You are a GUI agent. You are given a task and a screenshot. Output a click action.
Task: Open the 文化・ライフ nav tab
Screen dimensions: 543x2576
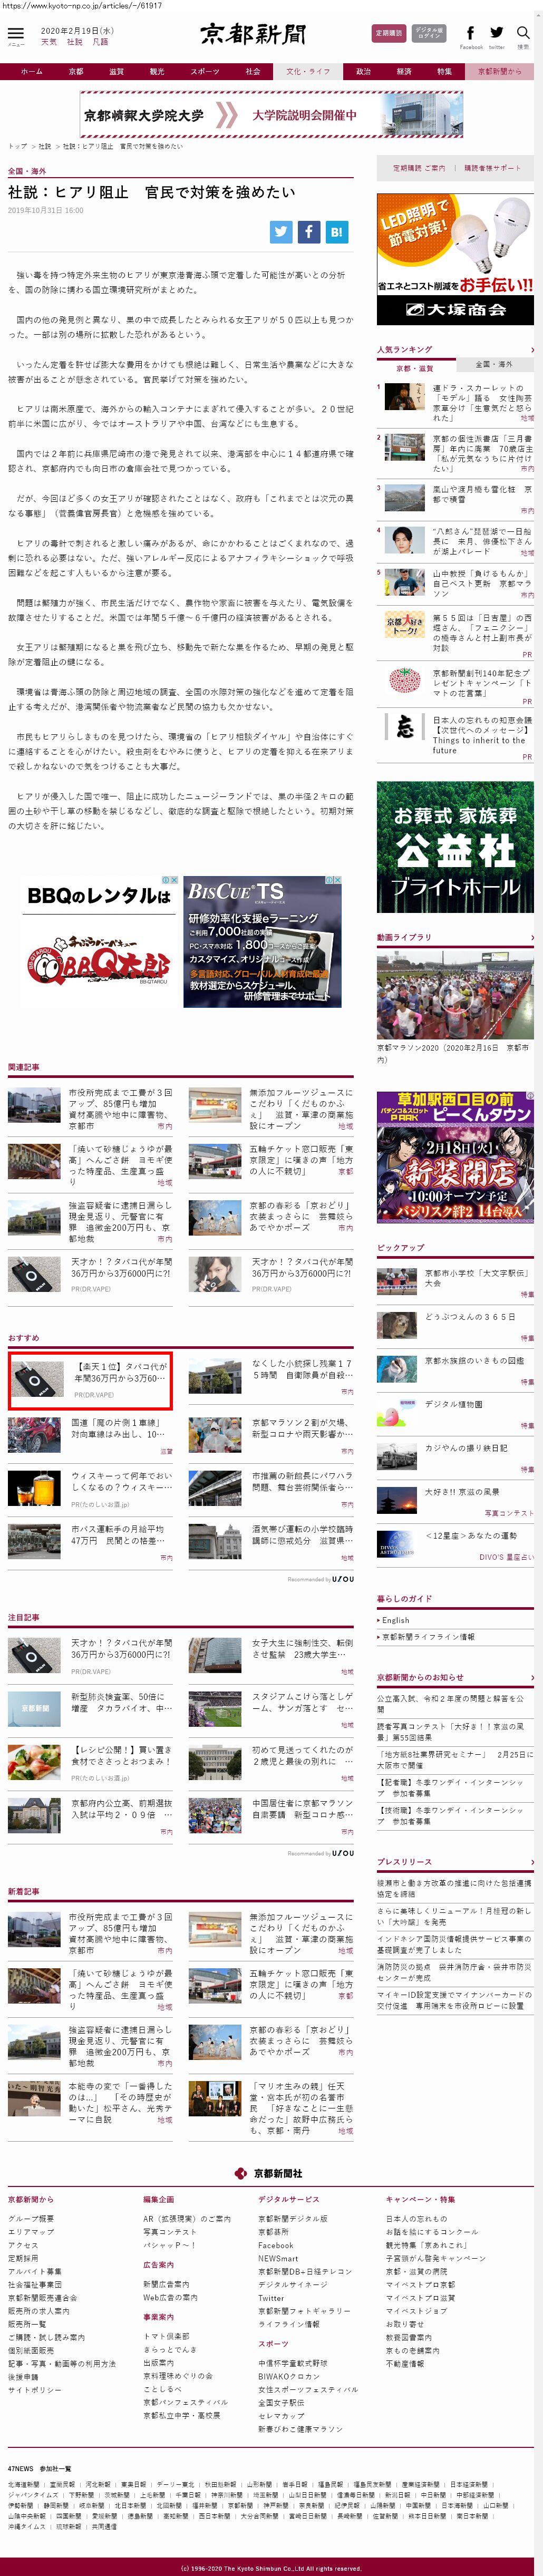tap(307, 71)
